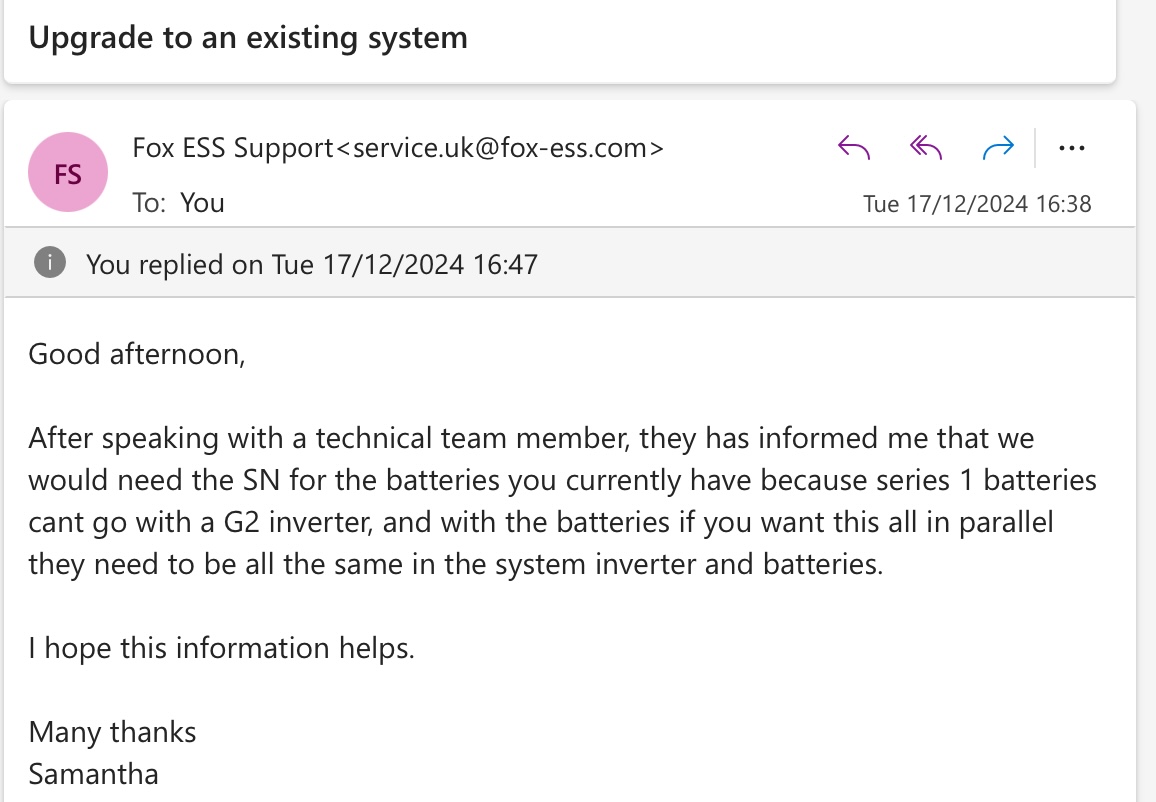Click the info icon beside reply notice
1156x802 pixels.
[x=49, y=263]
